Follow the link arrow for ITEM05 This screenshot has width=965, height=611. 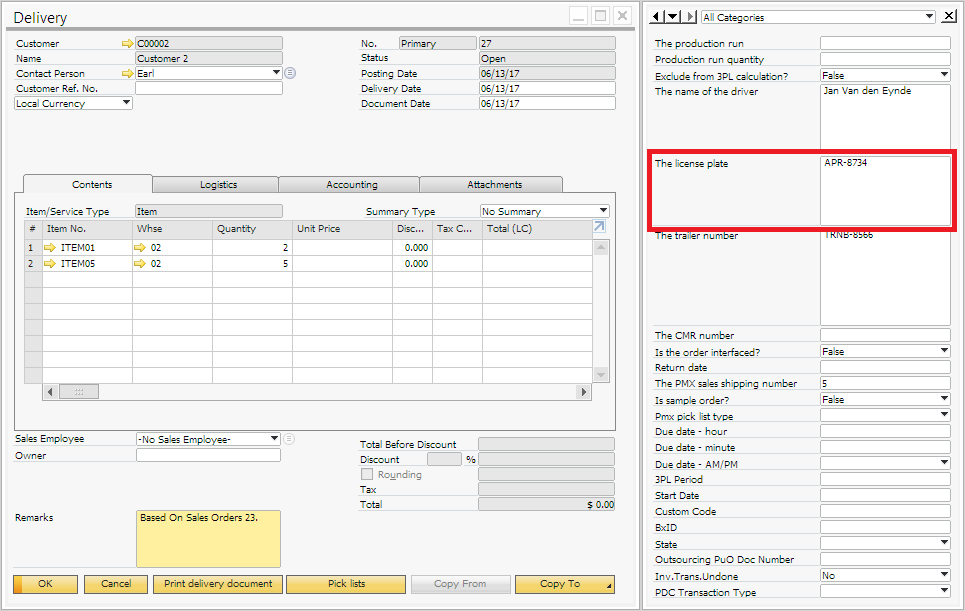pyautogui.click(x=51, y=264)
